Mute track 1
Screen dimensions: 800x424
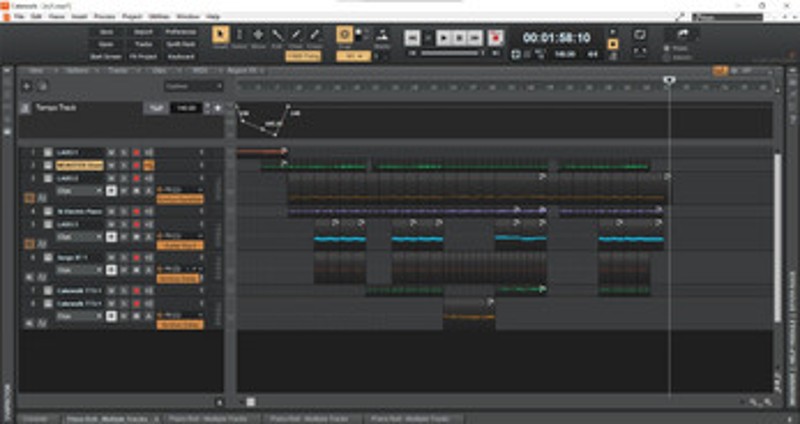tap(111, 153)
